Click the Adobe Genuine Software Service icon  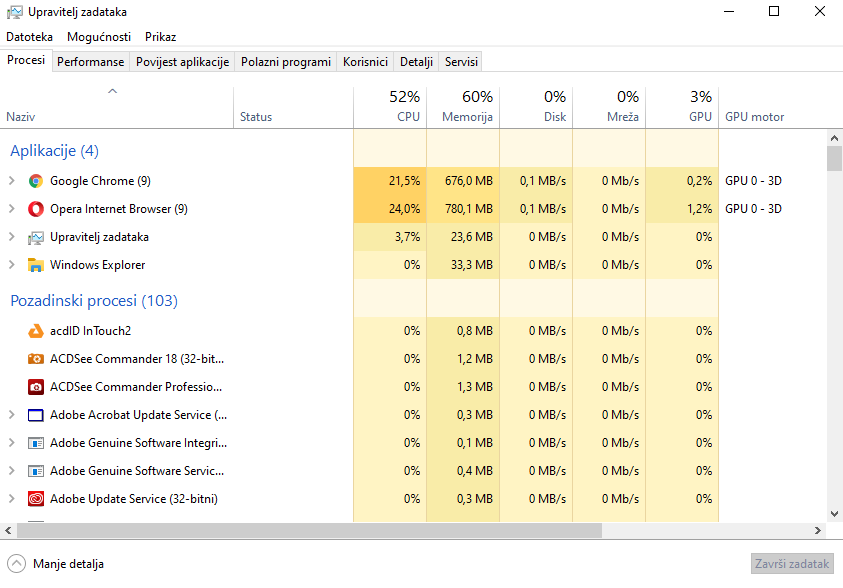pyautogui.click(x=35, y=471)
